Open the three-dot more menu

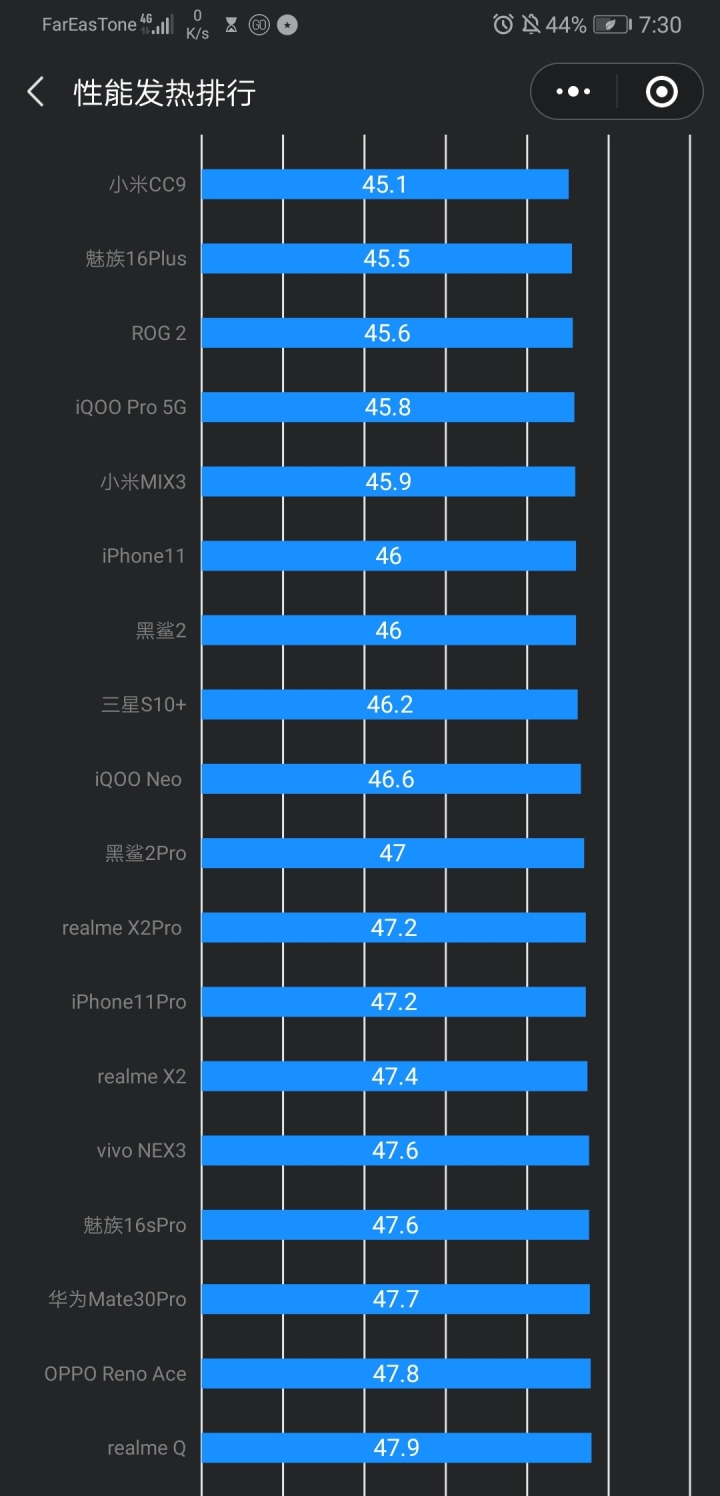pyautogui.click(x=573, y=92)
